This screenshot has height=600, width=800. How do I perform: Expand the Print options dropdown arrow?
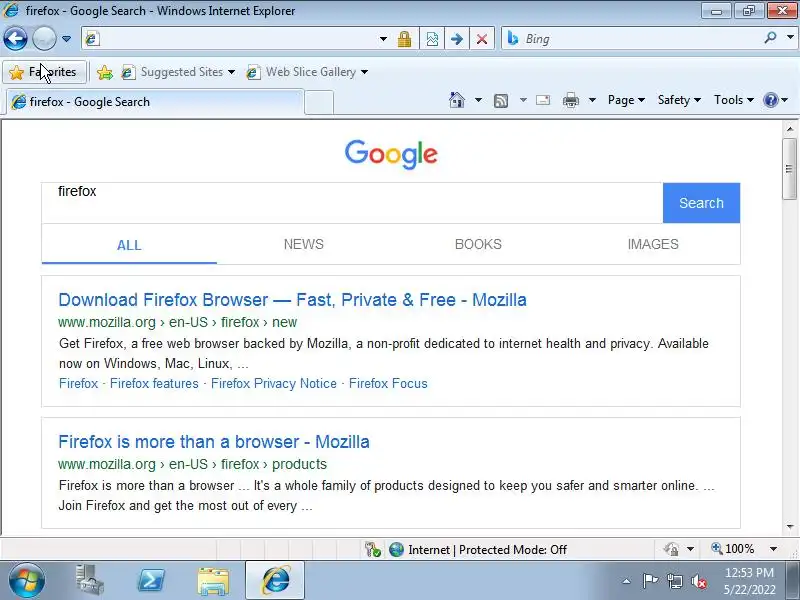pyautogui.click(x=592, y=100)
